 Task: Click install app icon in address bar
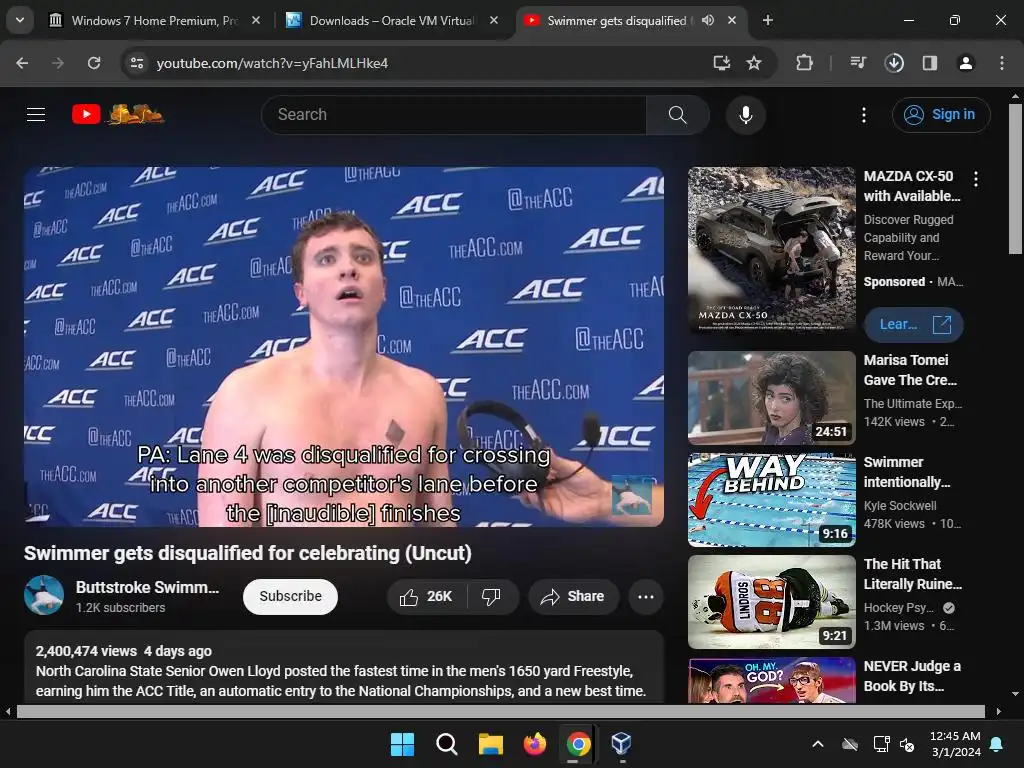(x=722, y=63)
